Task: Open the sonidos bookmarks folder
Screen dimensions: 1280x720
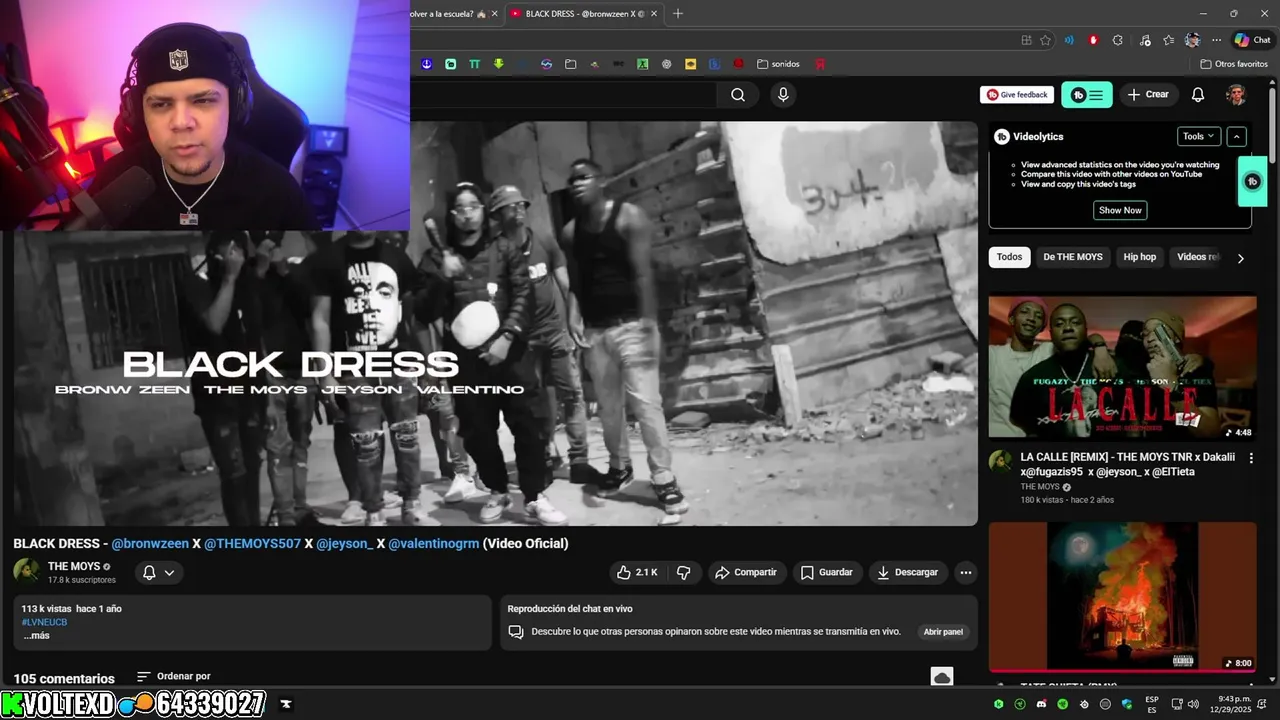Action: click(x=778, y=64)
